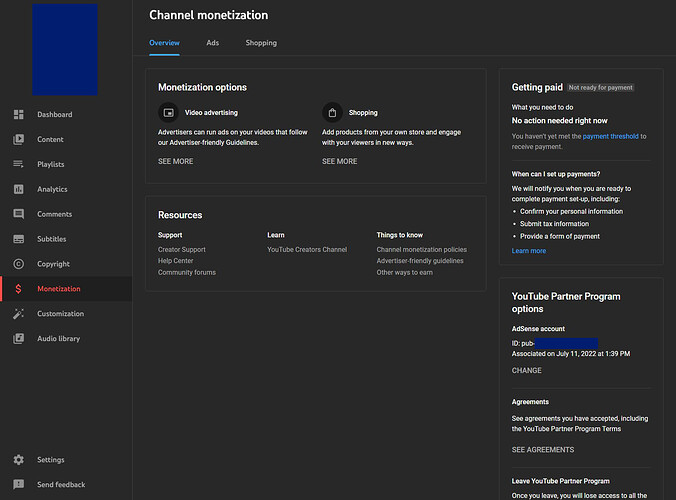
Task: Open Analytics bar chart icon
Action: point(19,189)
